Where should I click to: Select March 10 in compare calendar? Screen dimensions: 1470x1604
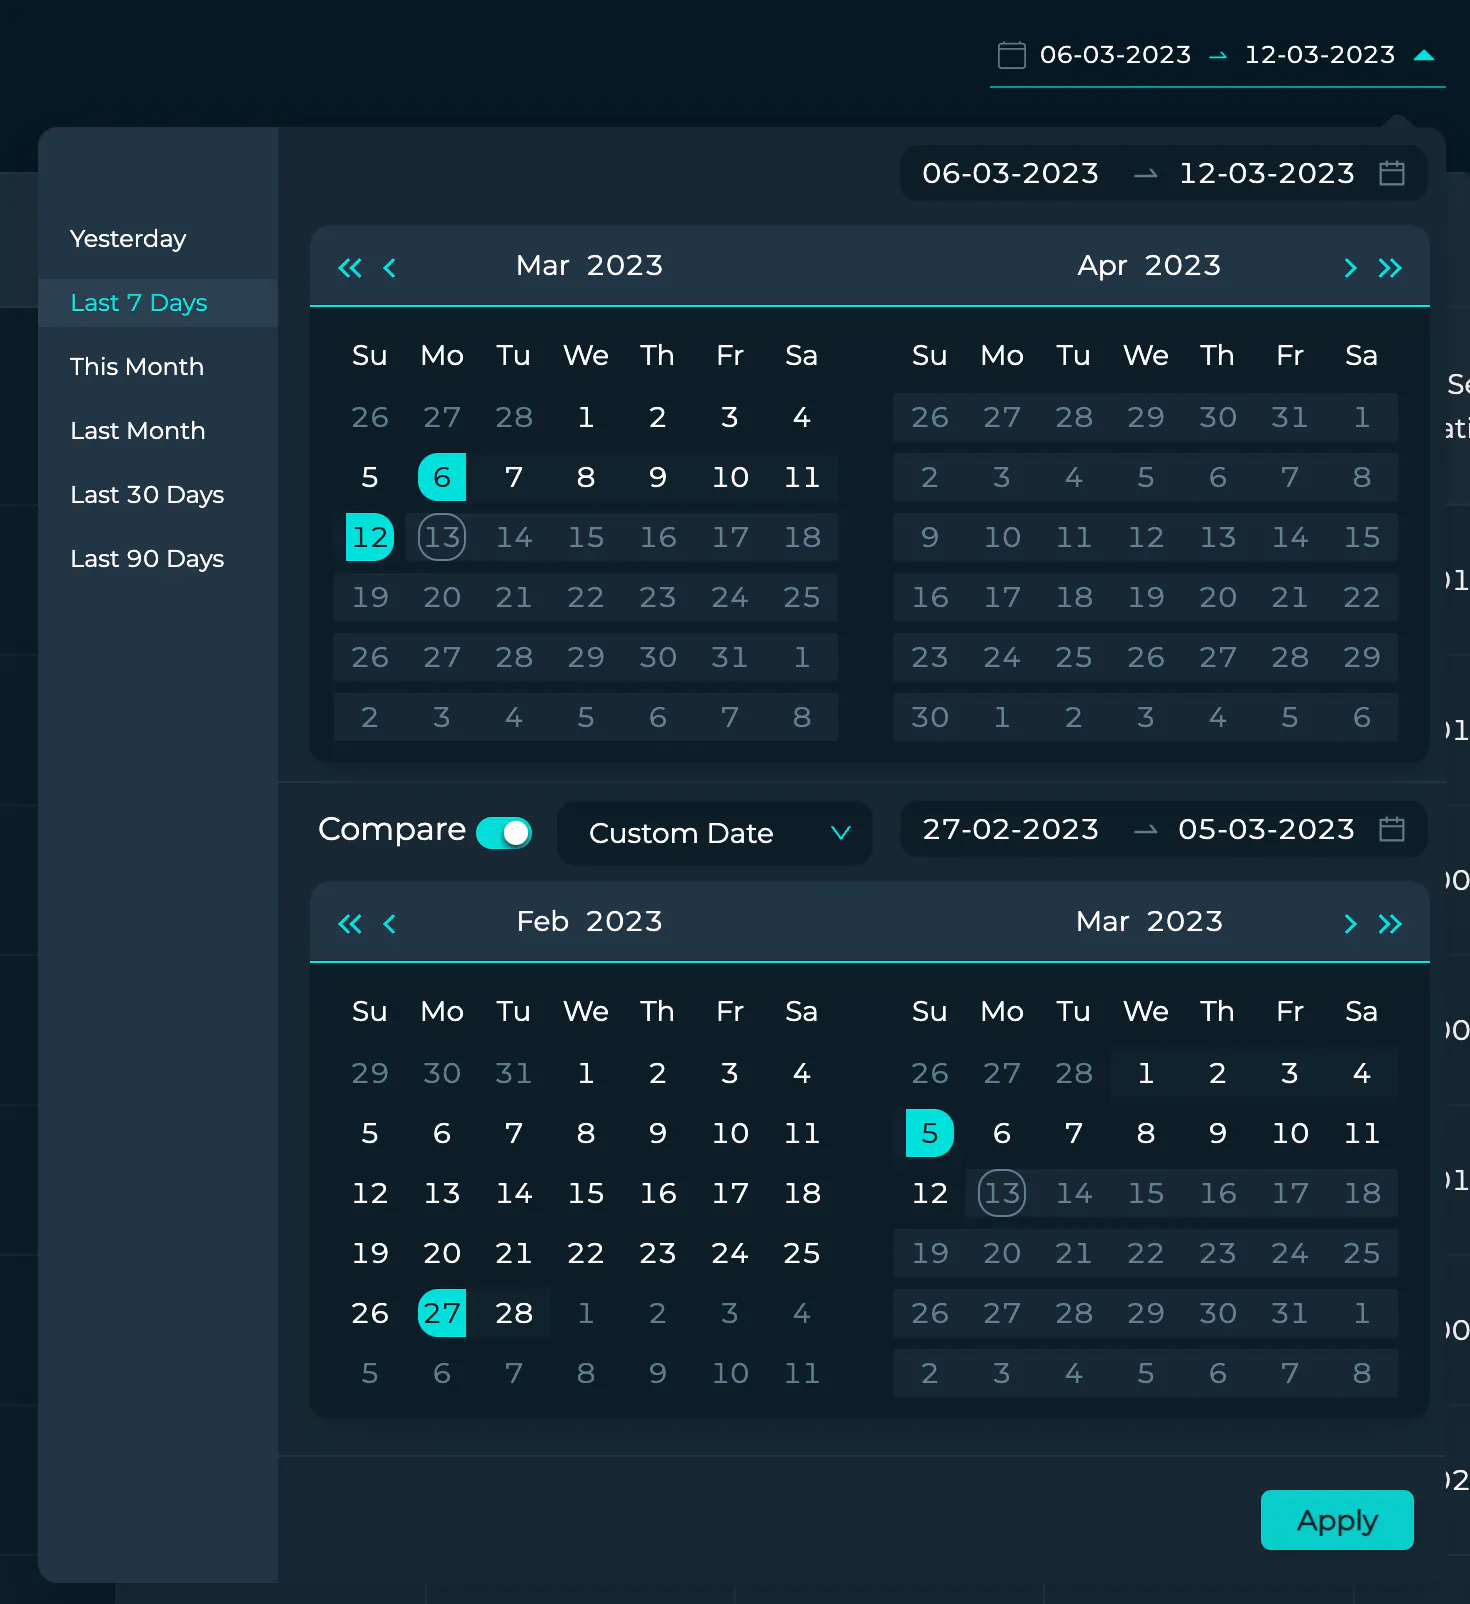(1290, 1133)
